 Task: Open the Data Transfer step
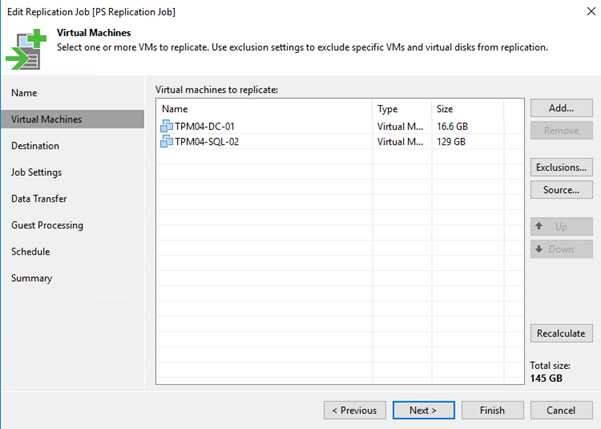[x=39, y=199]
